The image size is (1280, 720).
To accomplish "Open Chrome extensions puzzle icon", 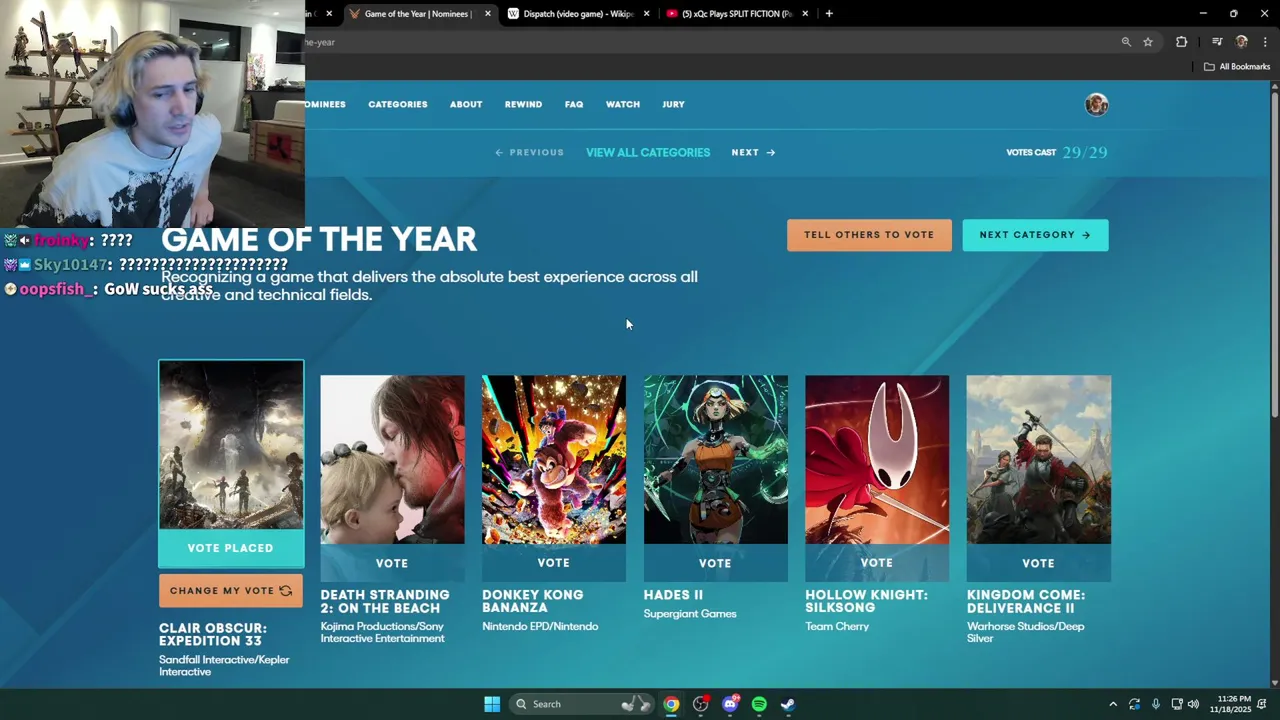I will point(1182,42).
